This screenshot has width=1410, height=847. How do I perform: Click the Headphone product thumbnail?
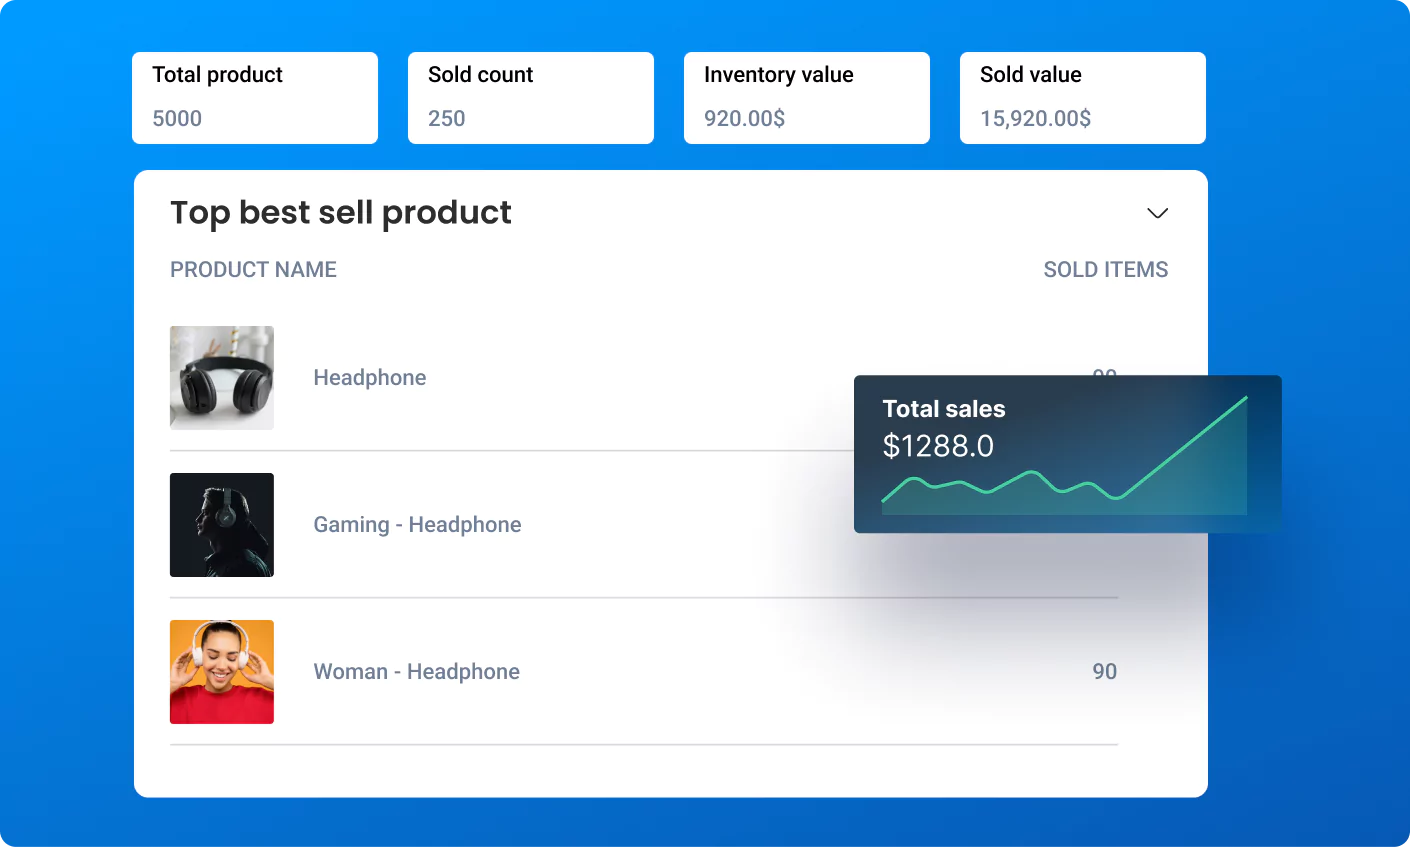coord(222,378)
